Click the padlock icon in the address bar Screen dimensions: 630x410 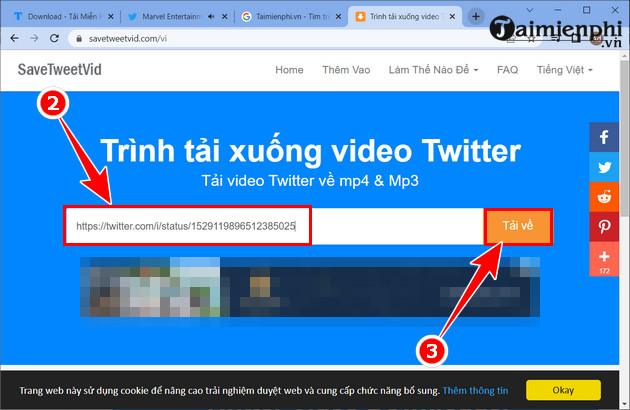pos(79,39)
